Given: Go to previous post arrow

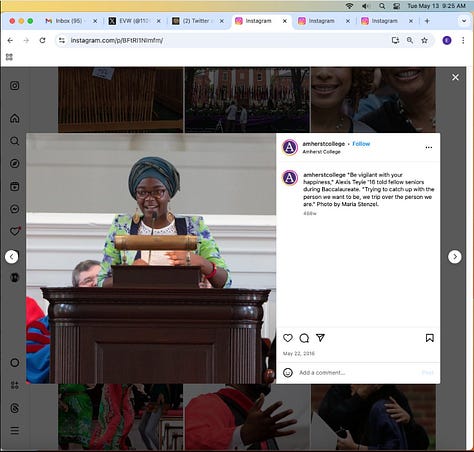Looking at the screenshot, I should pyautogui.click(x=12, y=257).
